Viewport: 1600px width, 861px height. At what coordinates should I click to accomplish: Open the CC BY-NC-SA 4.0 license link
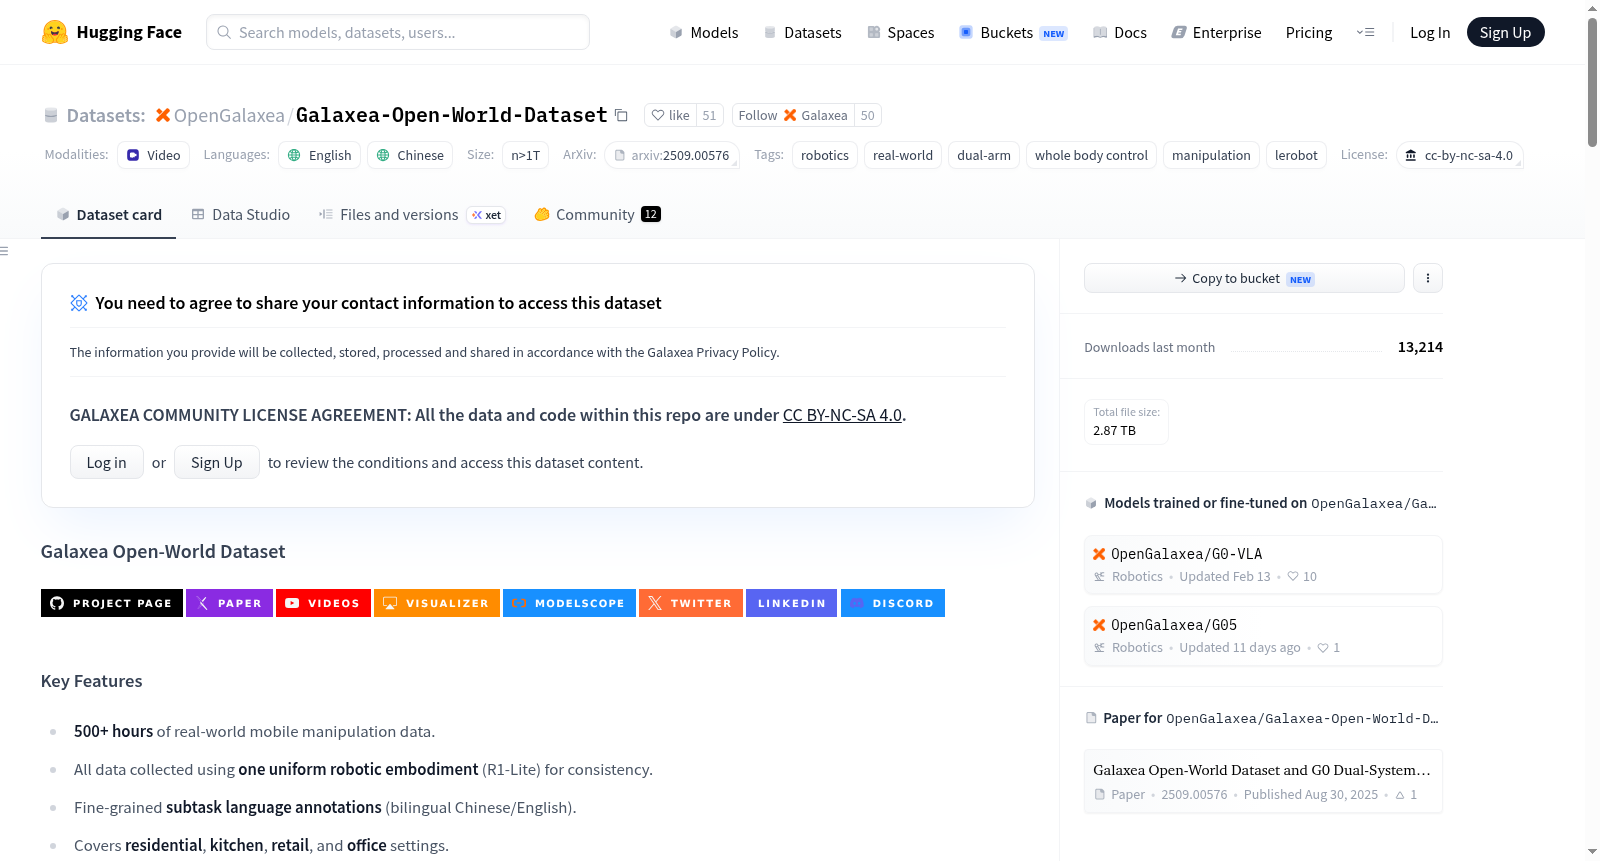(x=842, y=415)
